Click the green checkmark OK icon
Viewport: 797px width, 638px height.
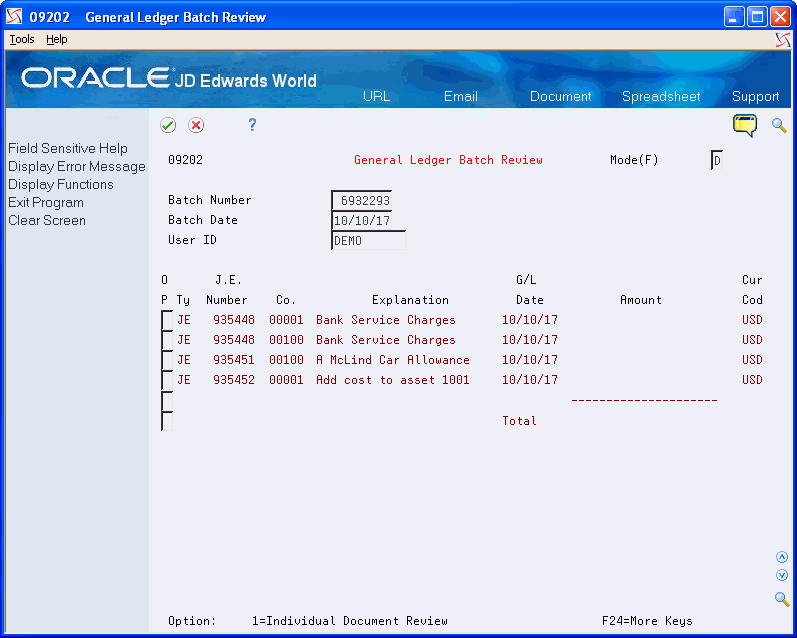[168, 125]
